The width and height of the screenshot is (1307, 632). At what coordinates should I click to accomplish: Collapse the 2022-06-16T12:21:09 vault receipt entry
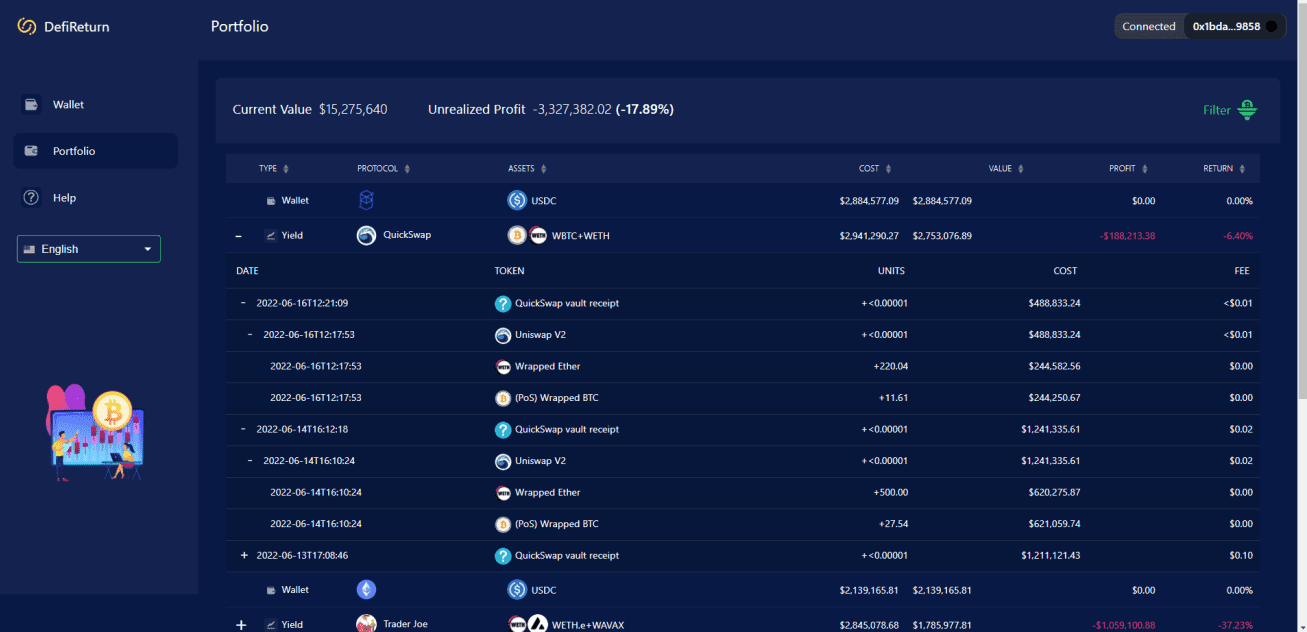(243, 303)
